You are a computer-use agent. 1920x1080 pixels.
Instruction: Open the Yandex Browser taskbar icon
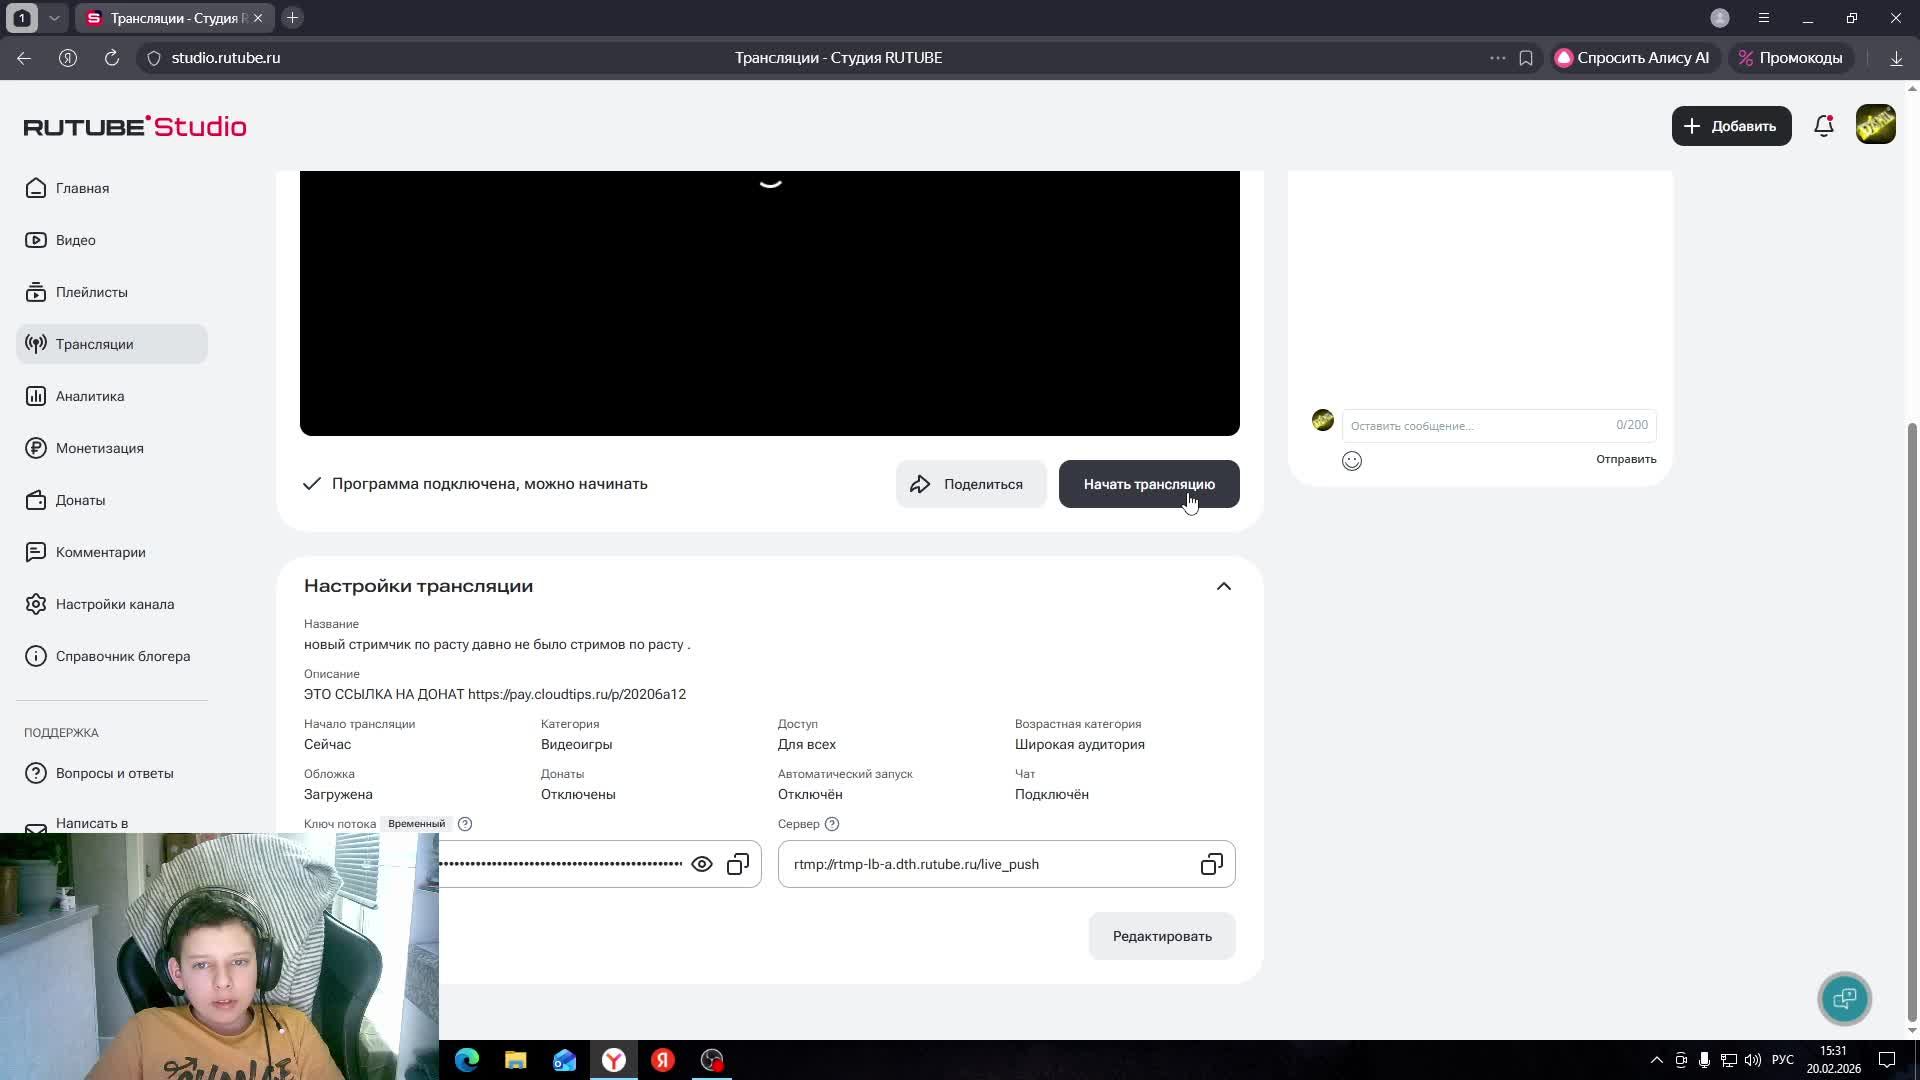[614, 1060]
